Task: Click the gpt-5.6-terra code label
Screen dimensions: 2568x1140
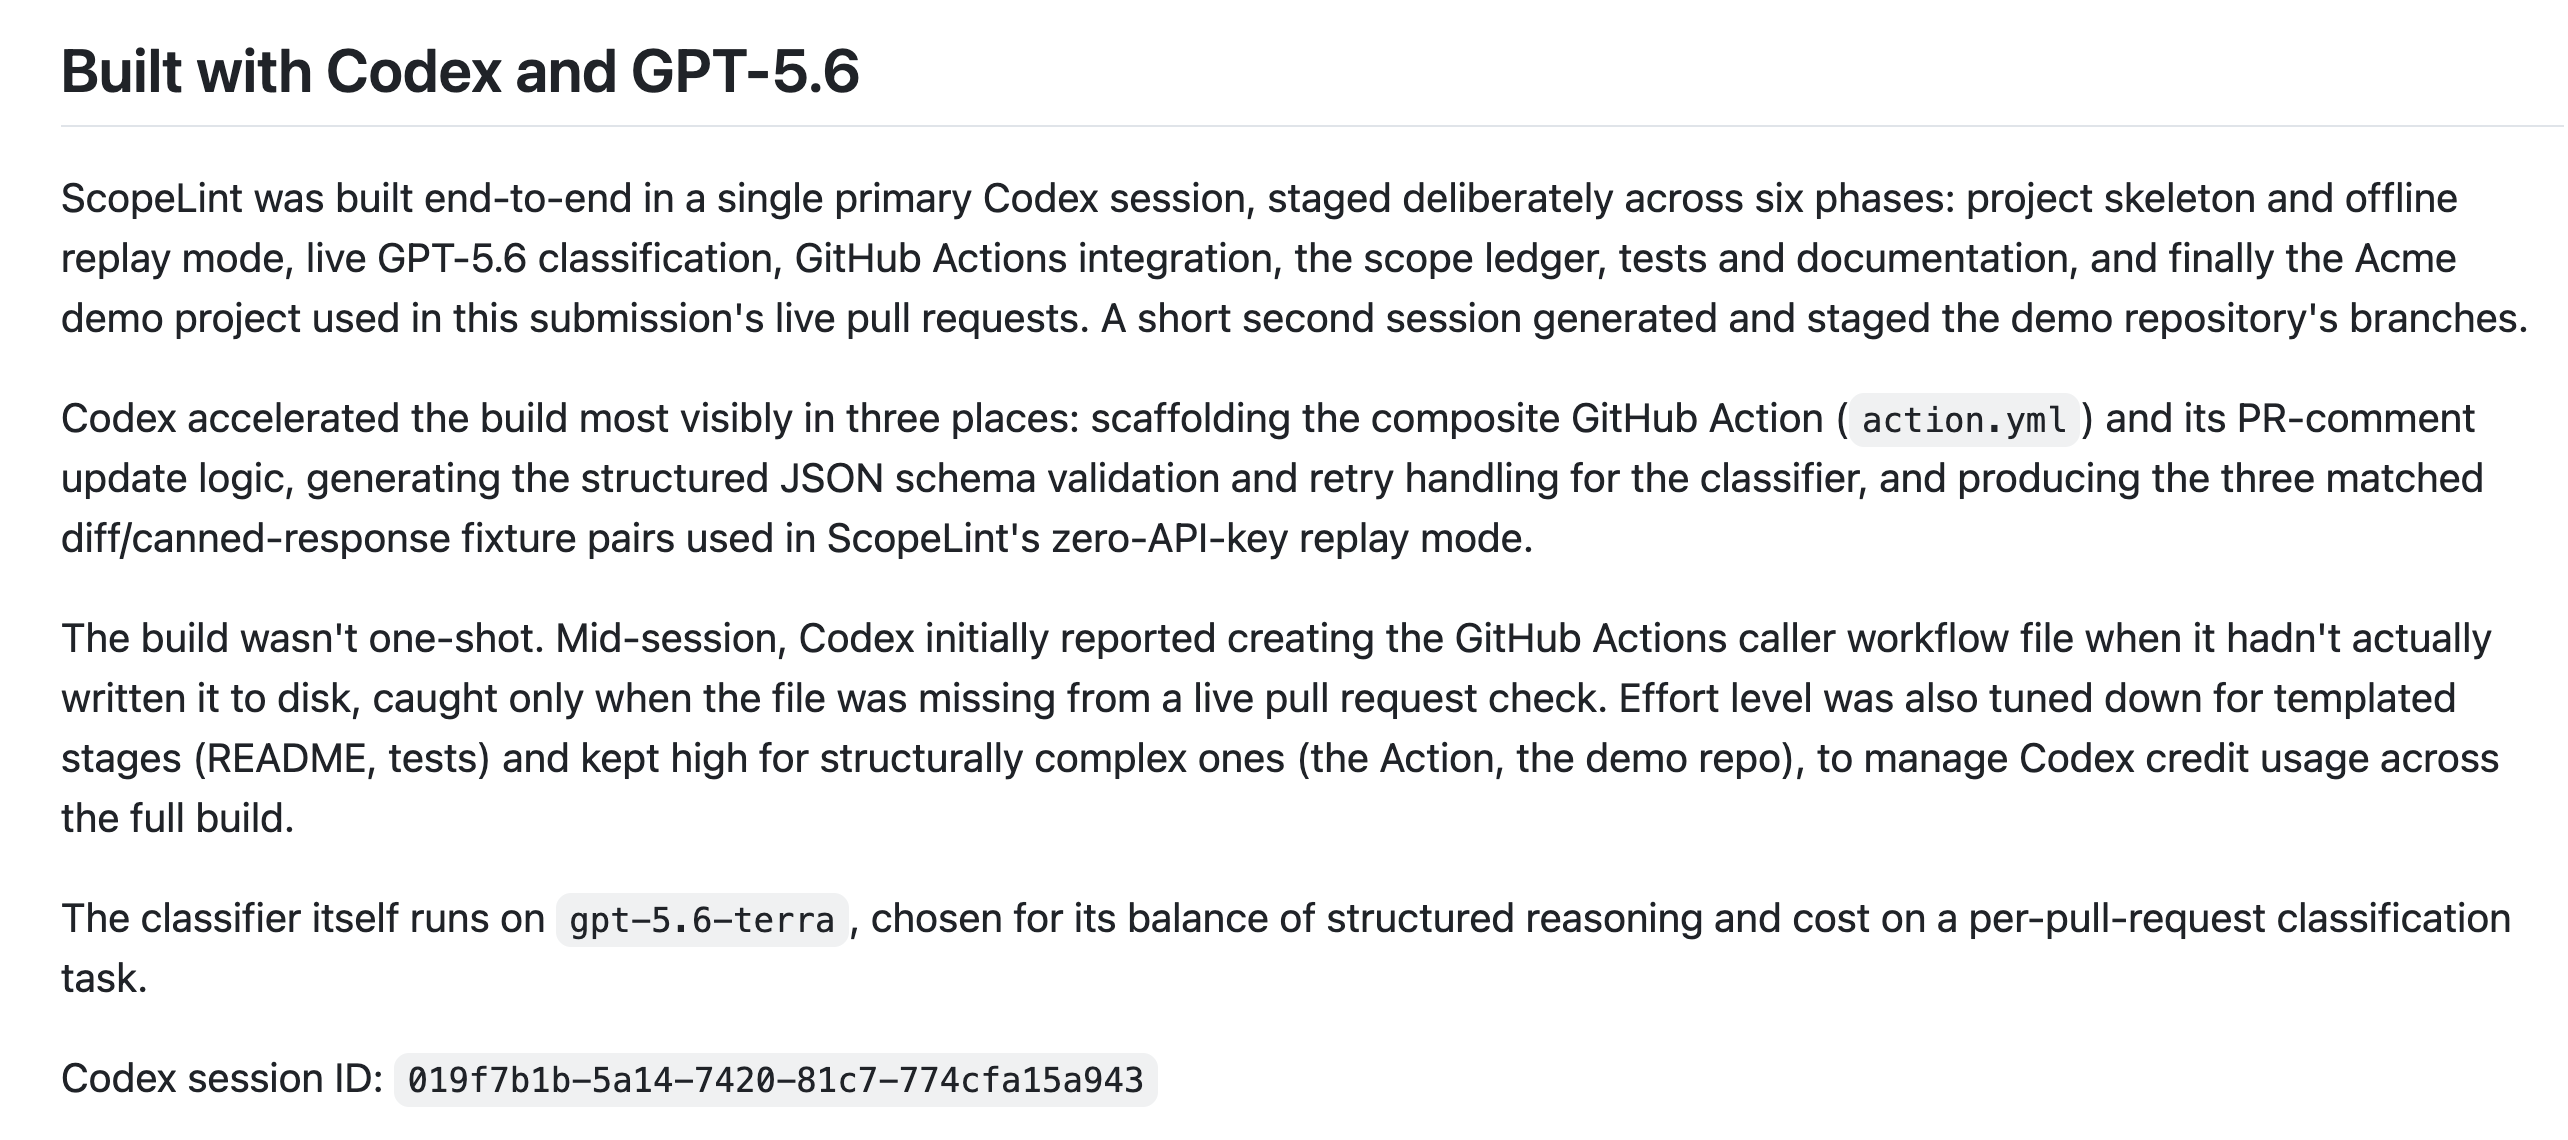Action: 702,920
